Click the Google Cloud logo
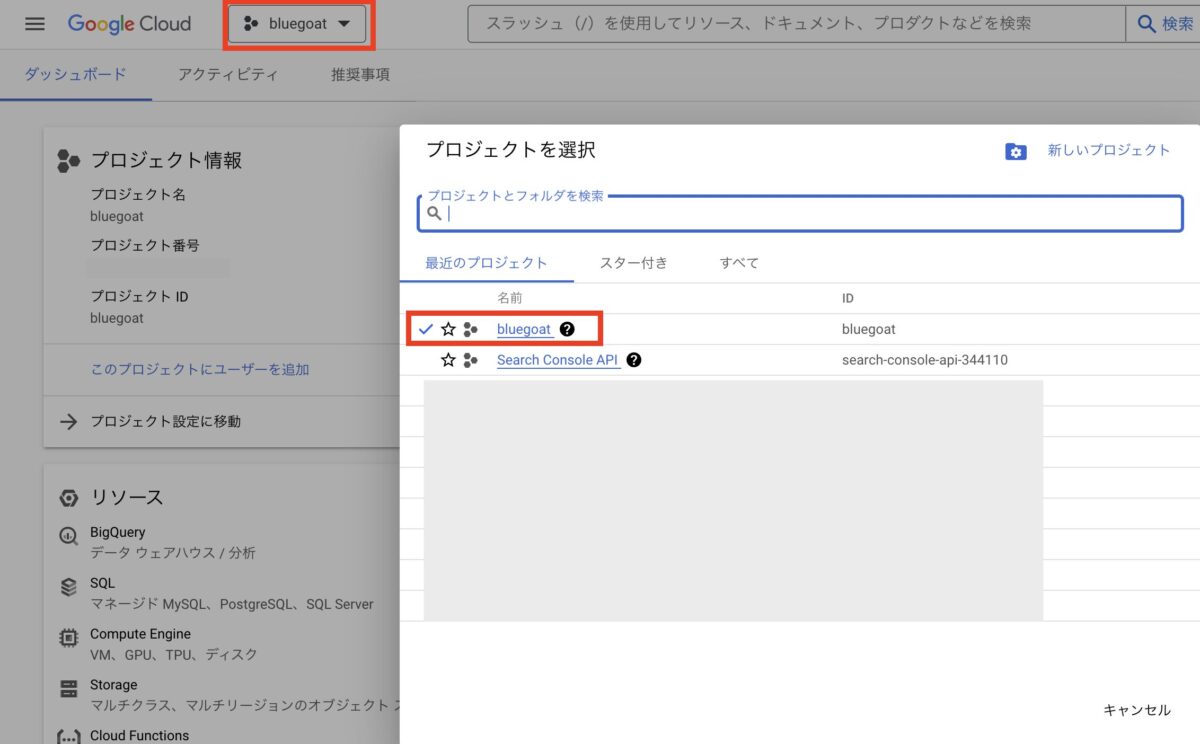 coord(129,24)
